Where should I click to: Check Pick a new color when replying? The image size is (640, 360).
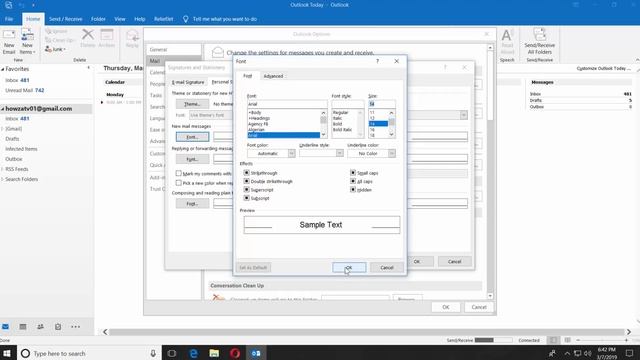[178, 183]
